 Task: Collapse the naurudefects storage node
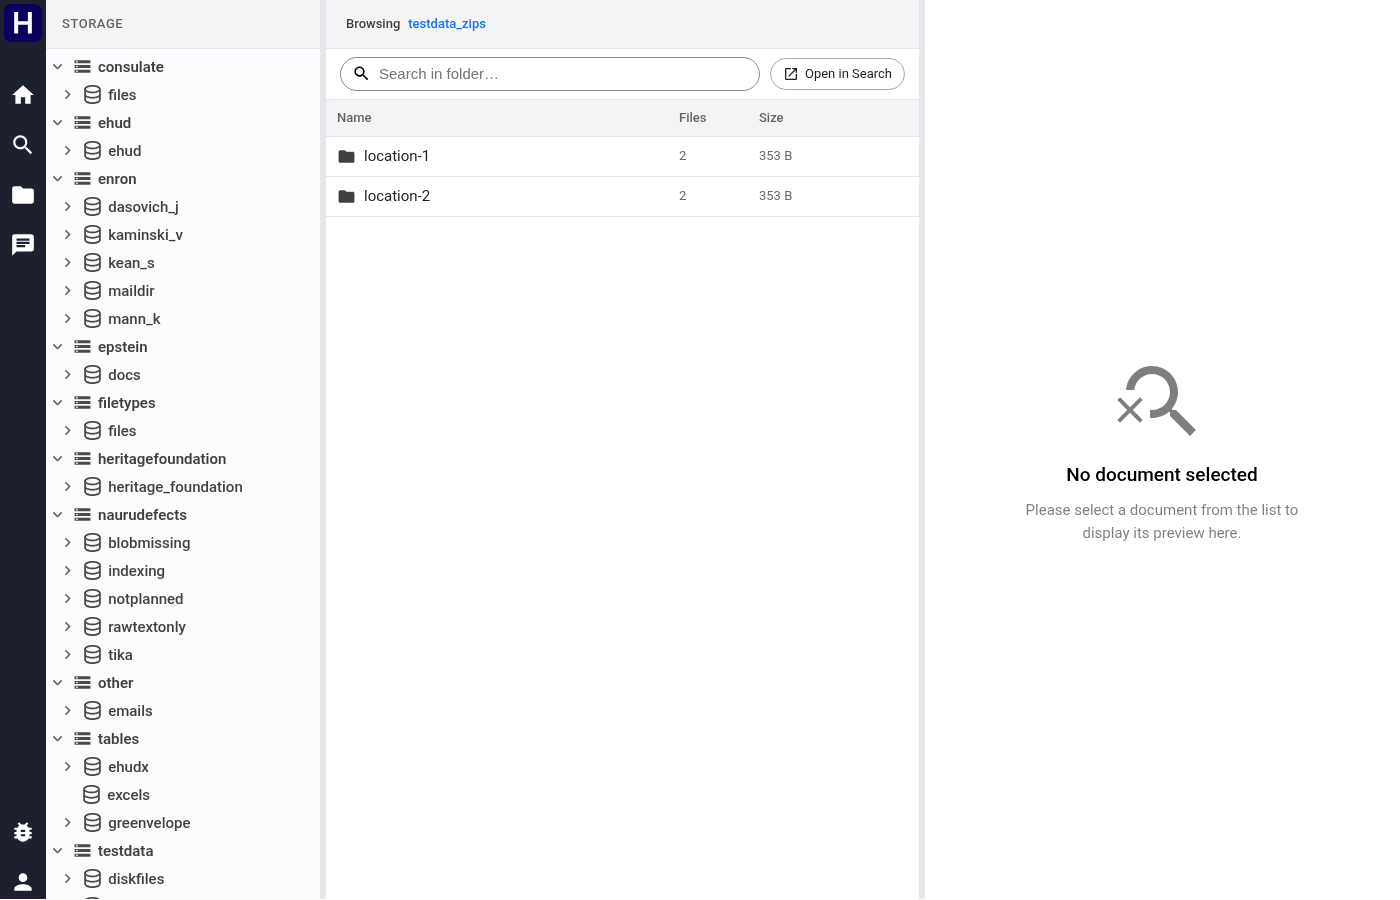pyautogui.click(x=58, y=515)
